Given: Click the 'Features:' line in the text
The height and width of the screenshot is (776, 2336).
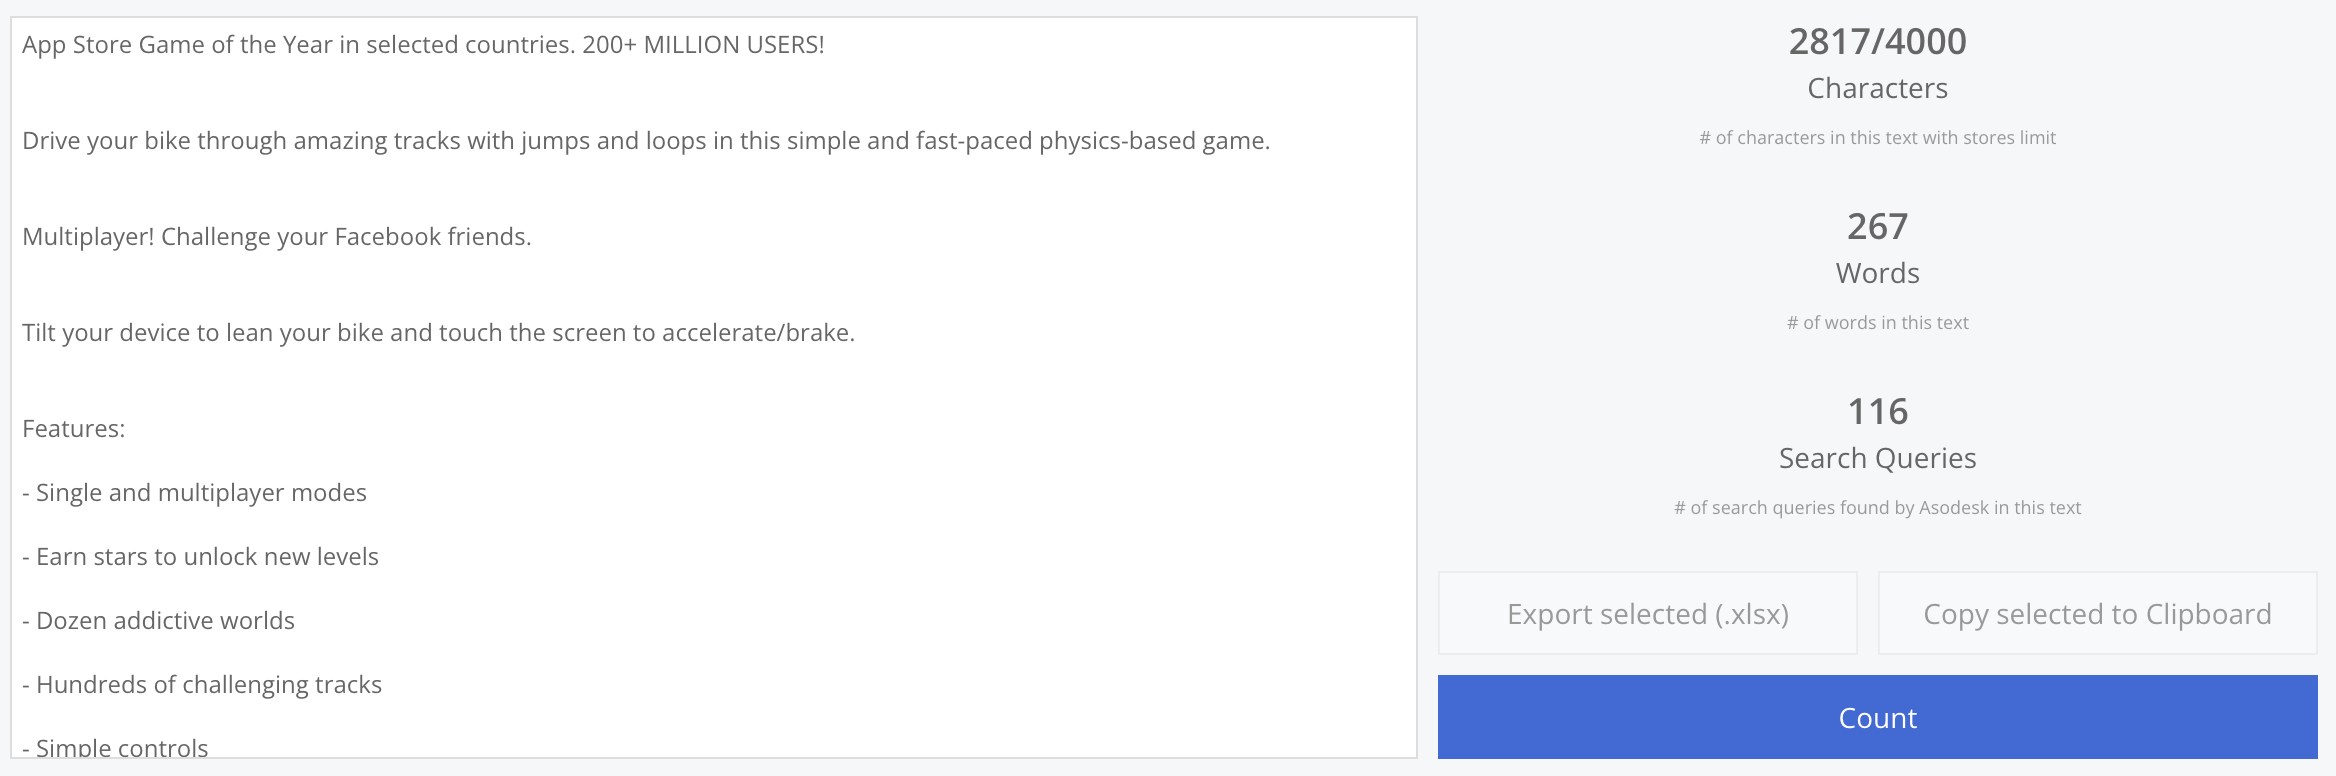Looking at the screenshot, I should 74,429.
